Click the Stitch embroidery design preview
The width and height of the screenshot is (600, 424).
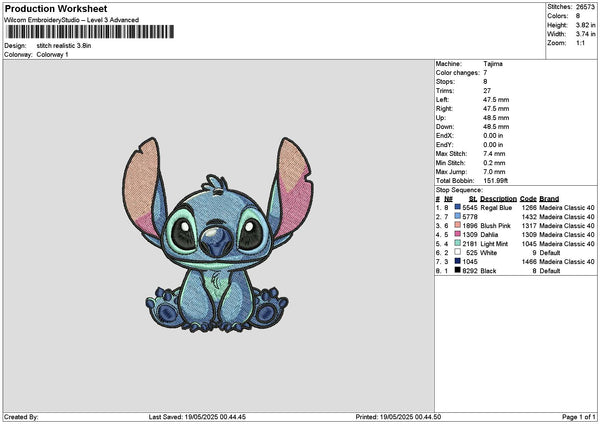(218, 235)
